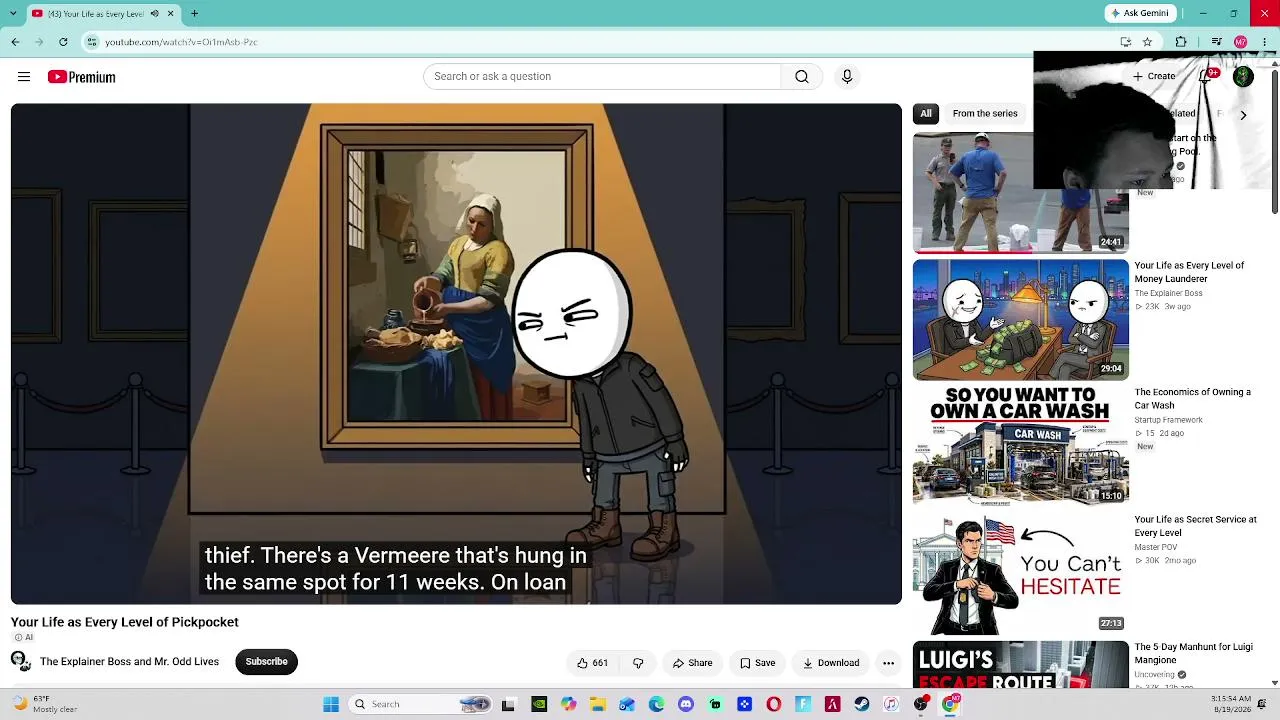Open the Luigi's Escape Route thumbnail
This screenshot has width=1280, height=720.
[1020, 664]
